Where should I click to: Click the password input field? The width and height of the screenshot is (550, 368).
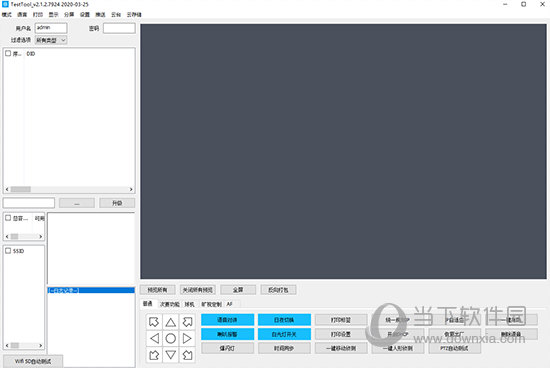119,28
